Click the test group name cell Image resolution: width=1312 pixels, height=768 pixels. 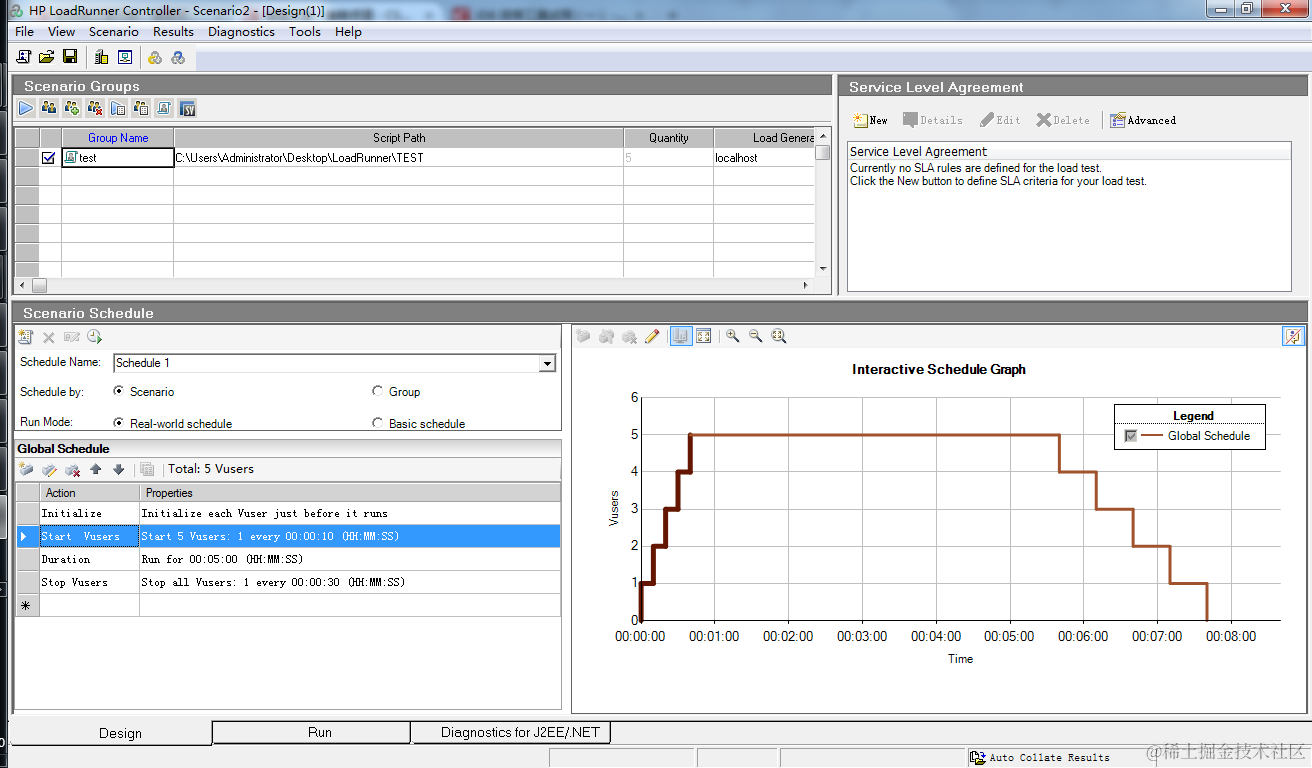(x=118, y=158)
